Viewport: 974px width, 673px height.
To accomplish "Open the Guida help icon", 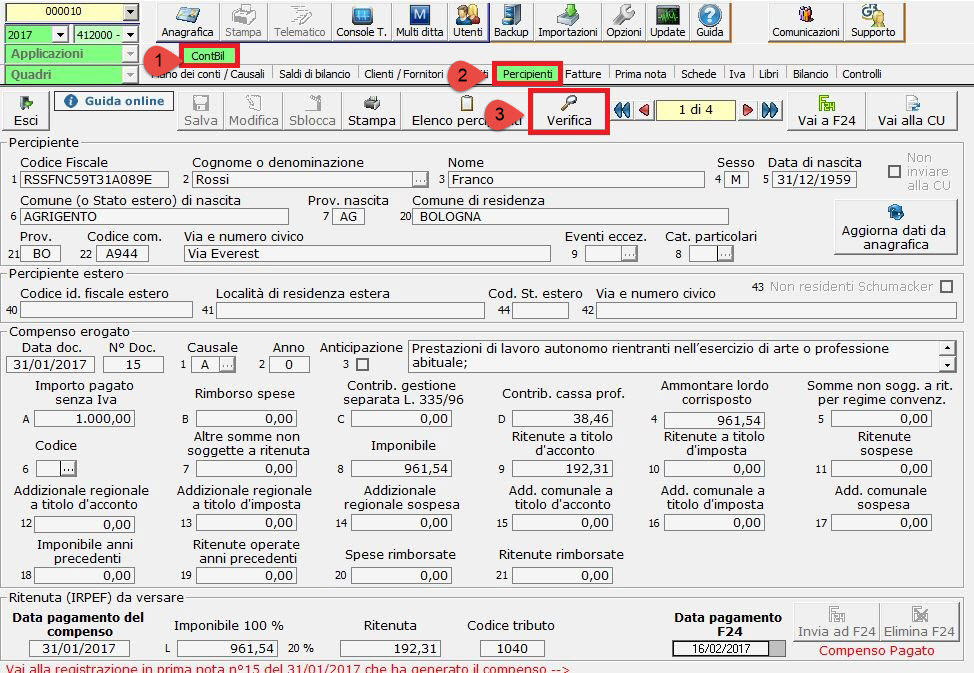I will pyautogui.click(x=709, y=22).
